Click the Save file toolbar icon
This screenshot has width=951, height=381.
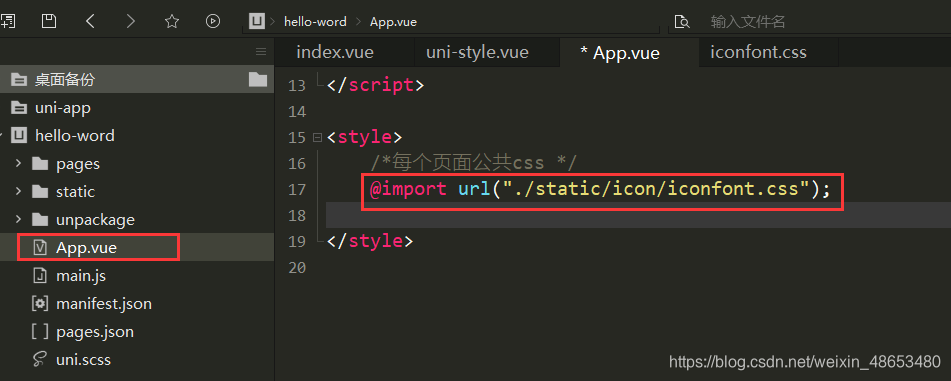[x=49, y=22]
